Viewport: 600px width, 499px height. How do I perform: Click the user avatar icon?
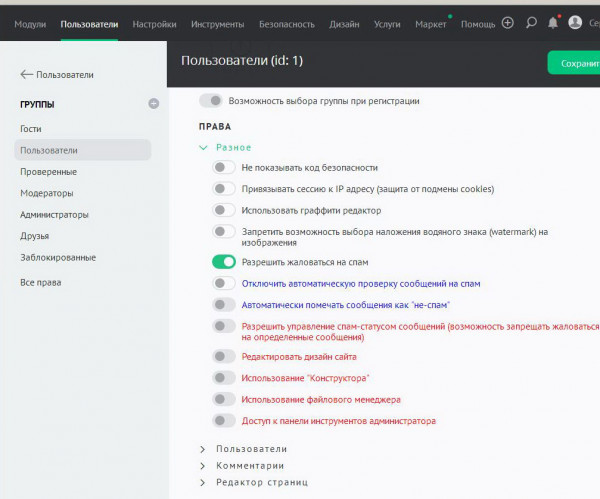click(575, 23)
